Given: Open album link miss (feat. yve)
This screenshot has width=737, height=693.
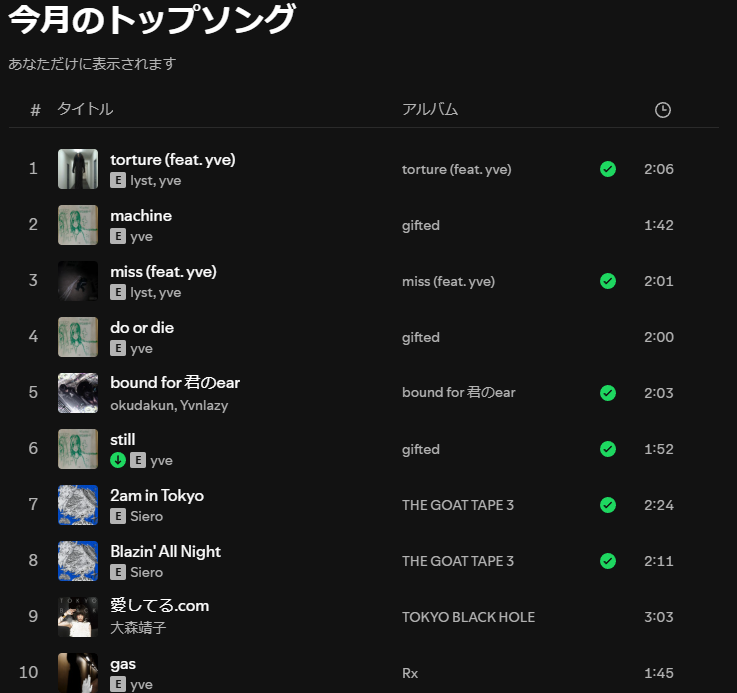Looking at the screenshot, I should pos(448,281).
